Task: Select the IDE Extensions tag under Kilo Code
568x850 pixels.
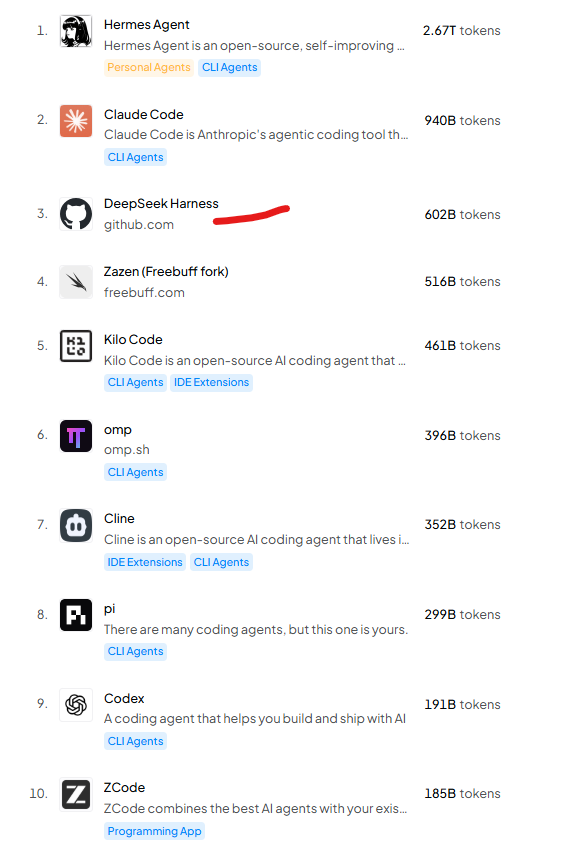Action: tap(211, 383)
